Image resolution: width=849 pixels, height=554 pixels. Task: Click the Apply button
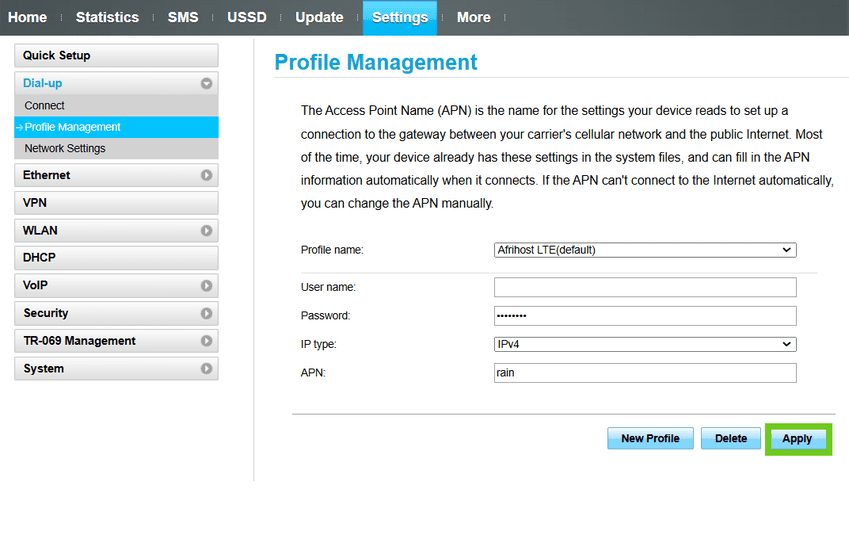point(797,439)
